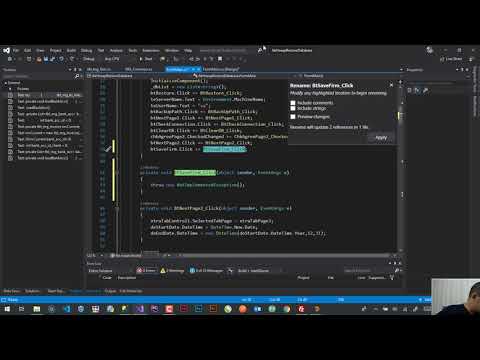The image size is (480, 360).
Task: Start debugging with the Start button
Action: click(146, 59)
